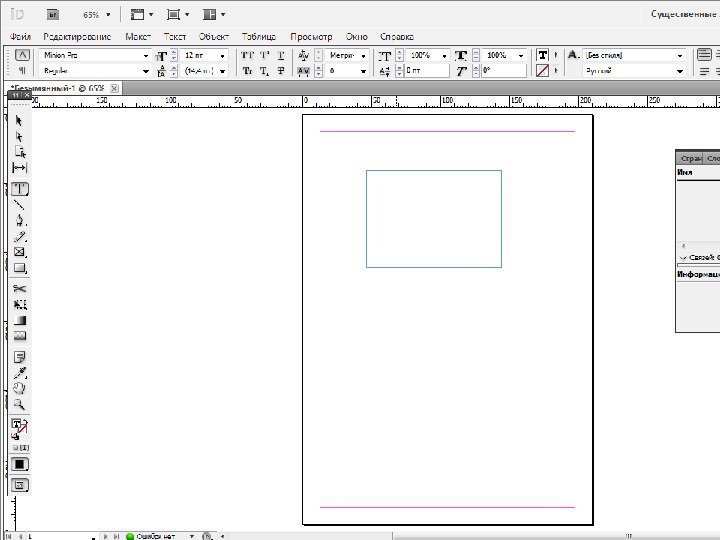Click the Underline button

(281, 55)
